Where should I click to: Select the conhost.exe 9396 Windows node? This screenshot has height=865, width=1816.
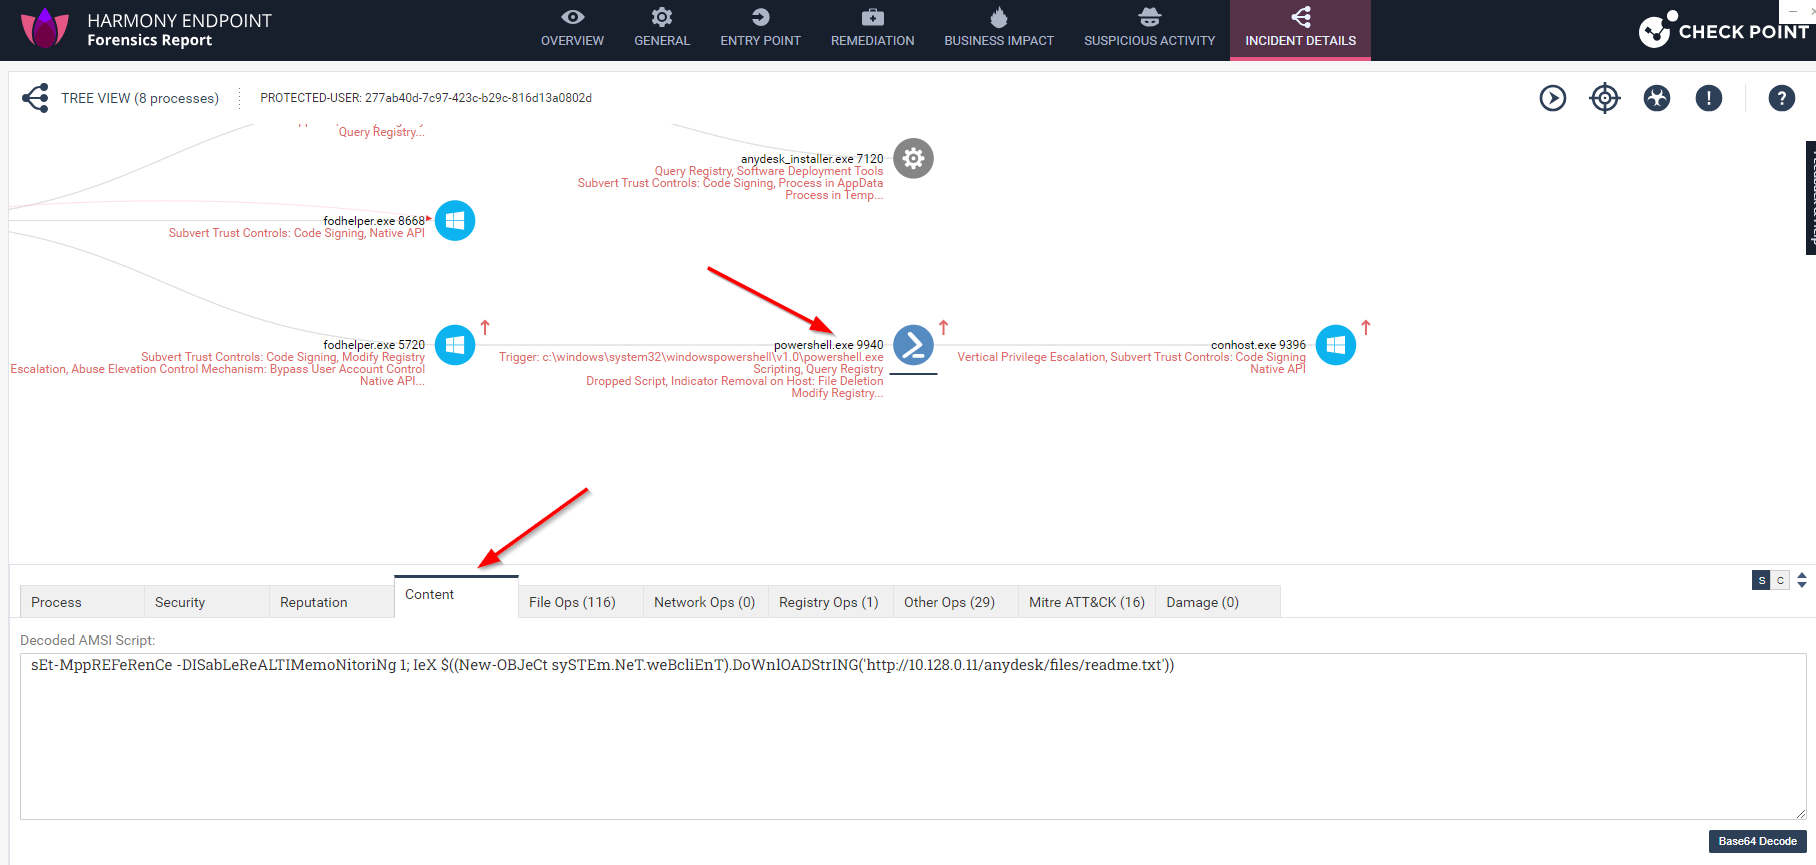pyautogui.click(x=1336, y=345)
